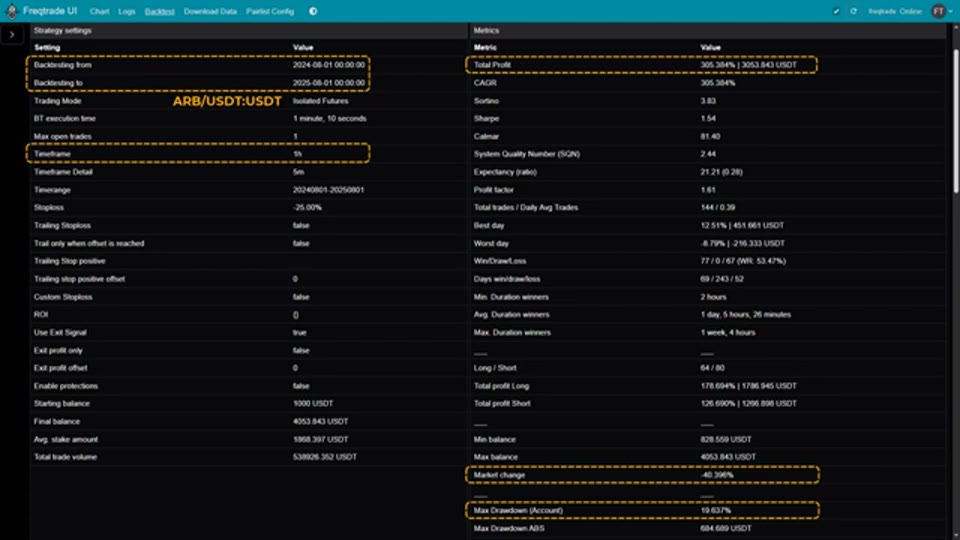
Task: Select Min balance 828.559 USDT
Action: pos(726,440)
